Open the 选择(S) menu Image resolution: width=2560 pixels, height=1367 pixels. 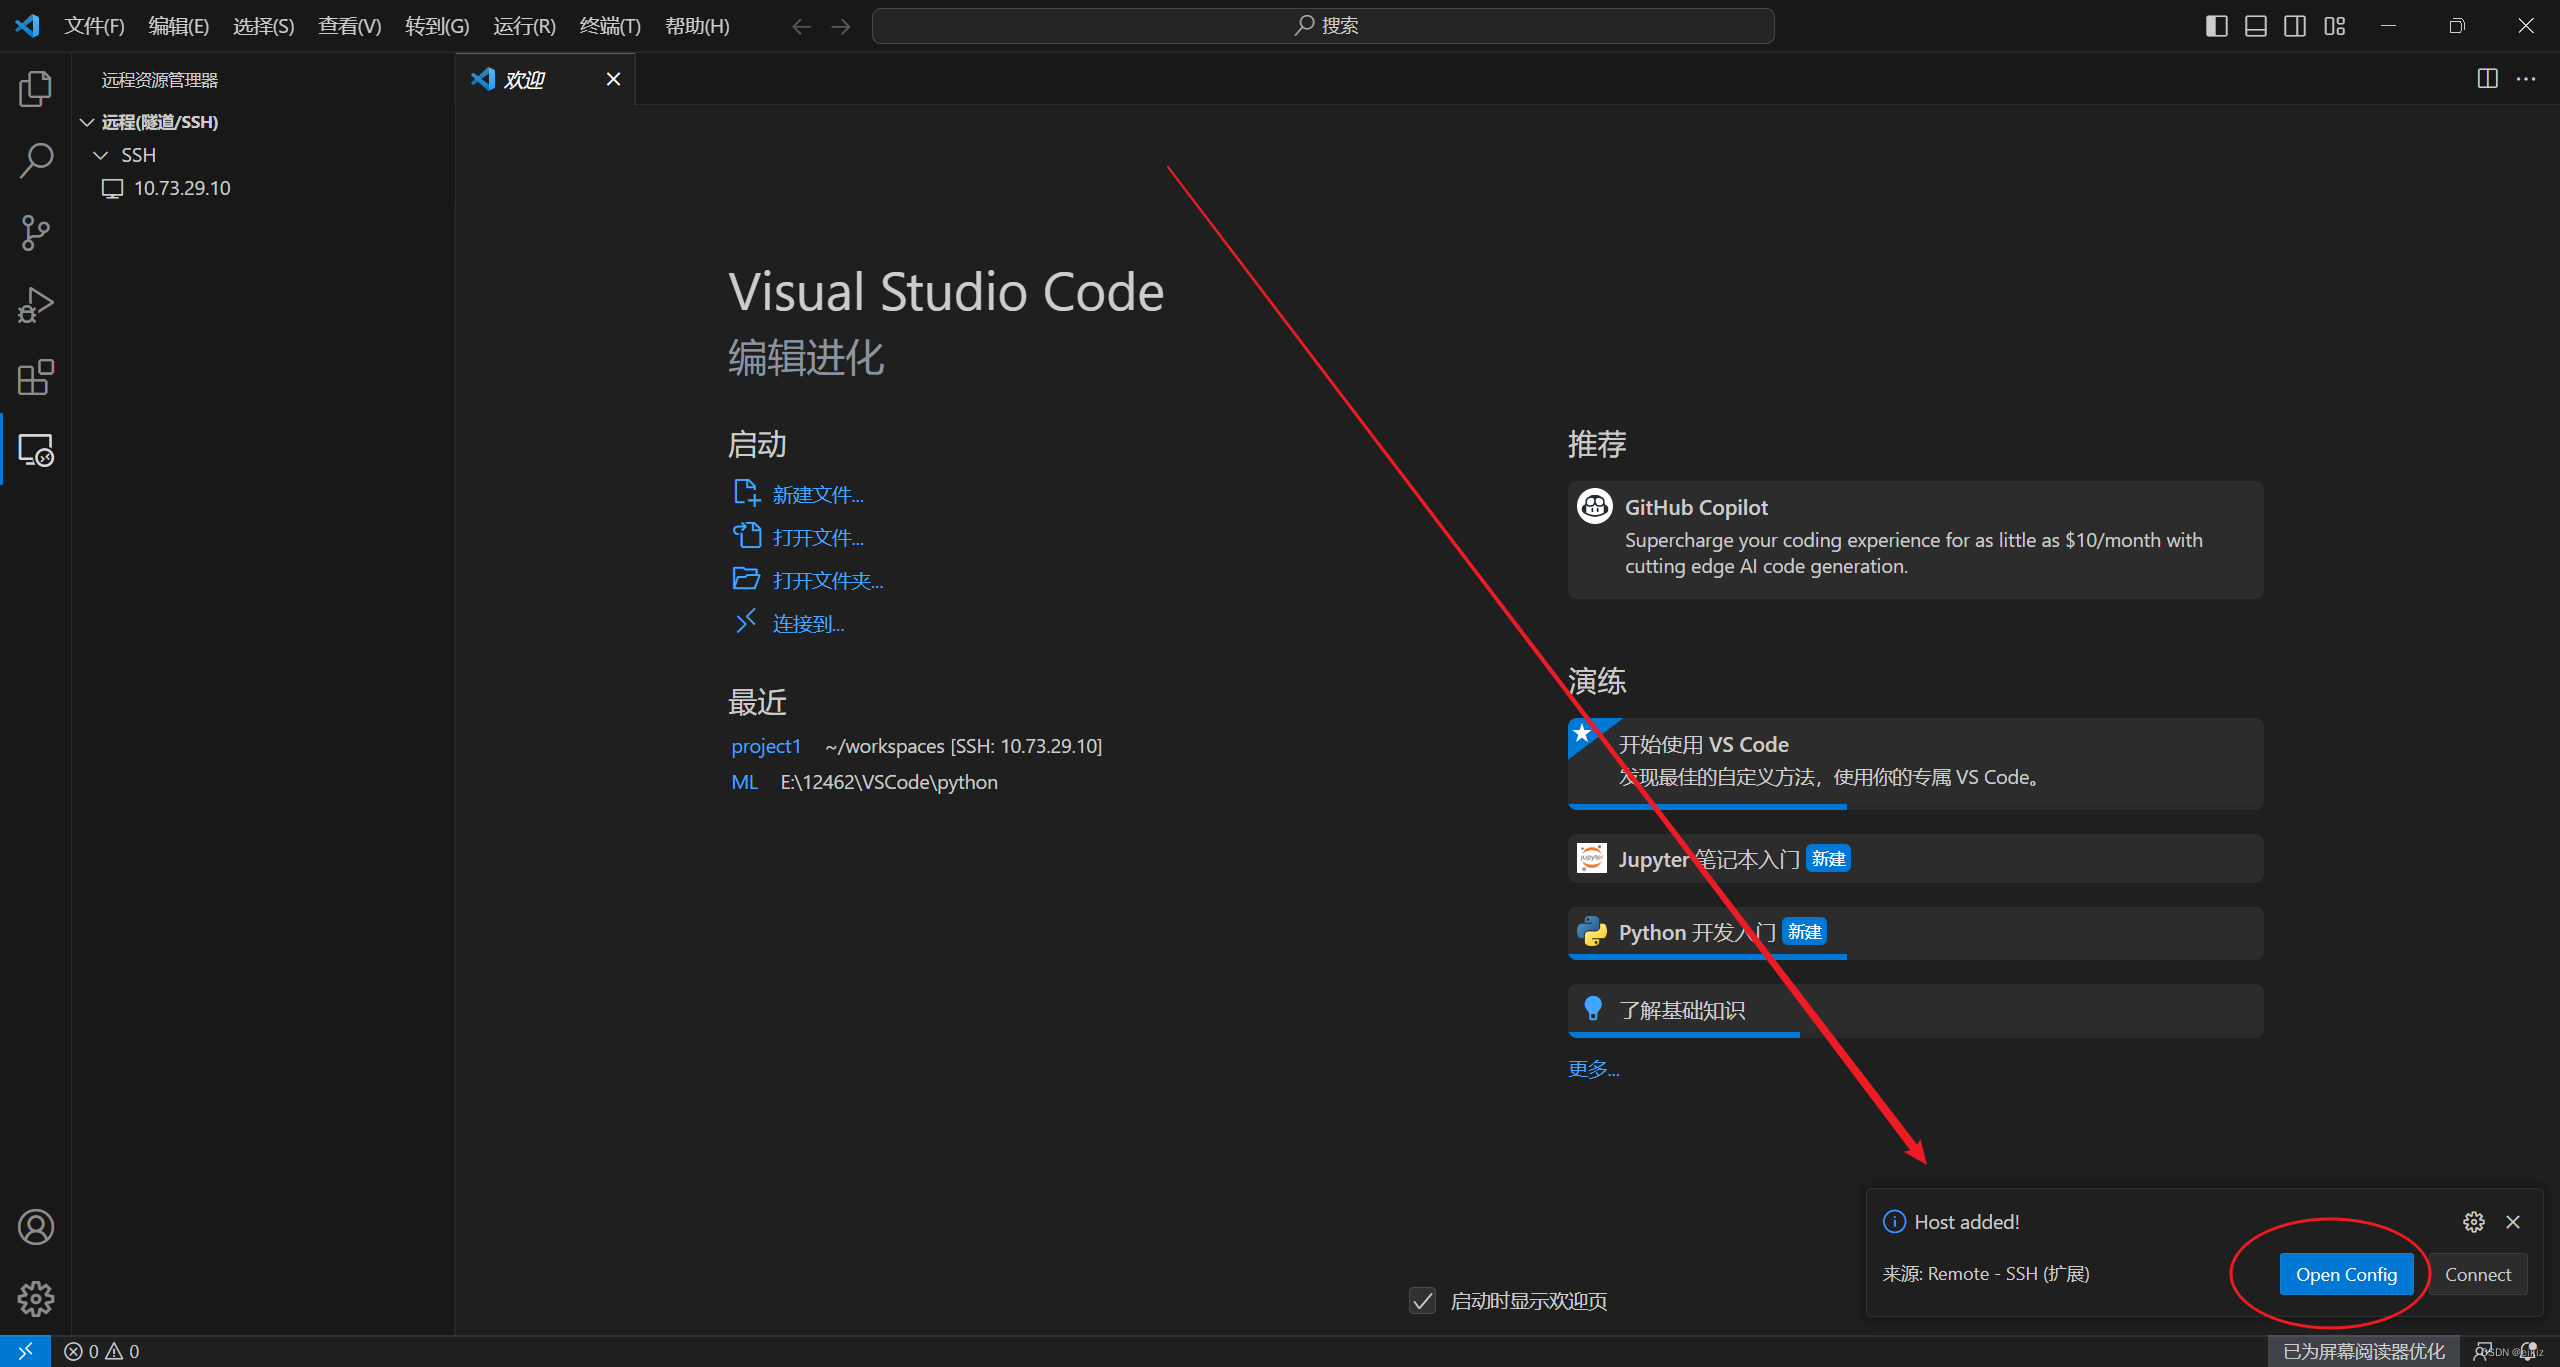point(264,26)
